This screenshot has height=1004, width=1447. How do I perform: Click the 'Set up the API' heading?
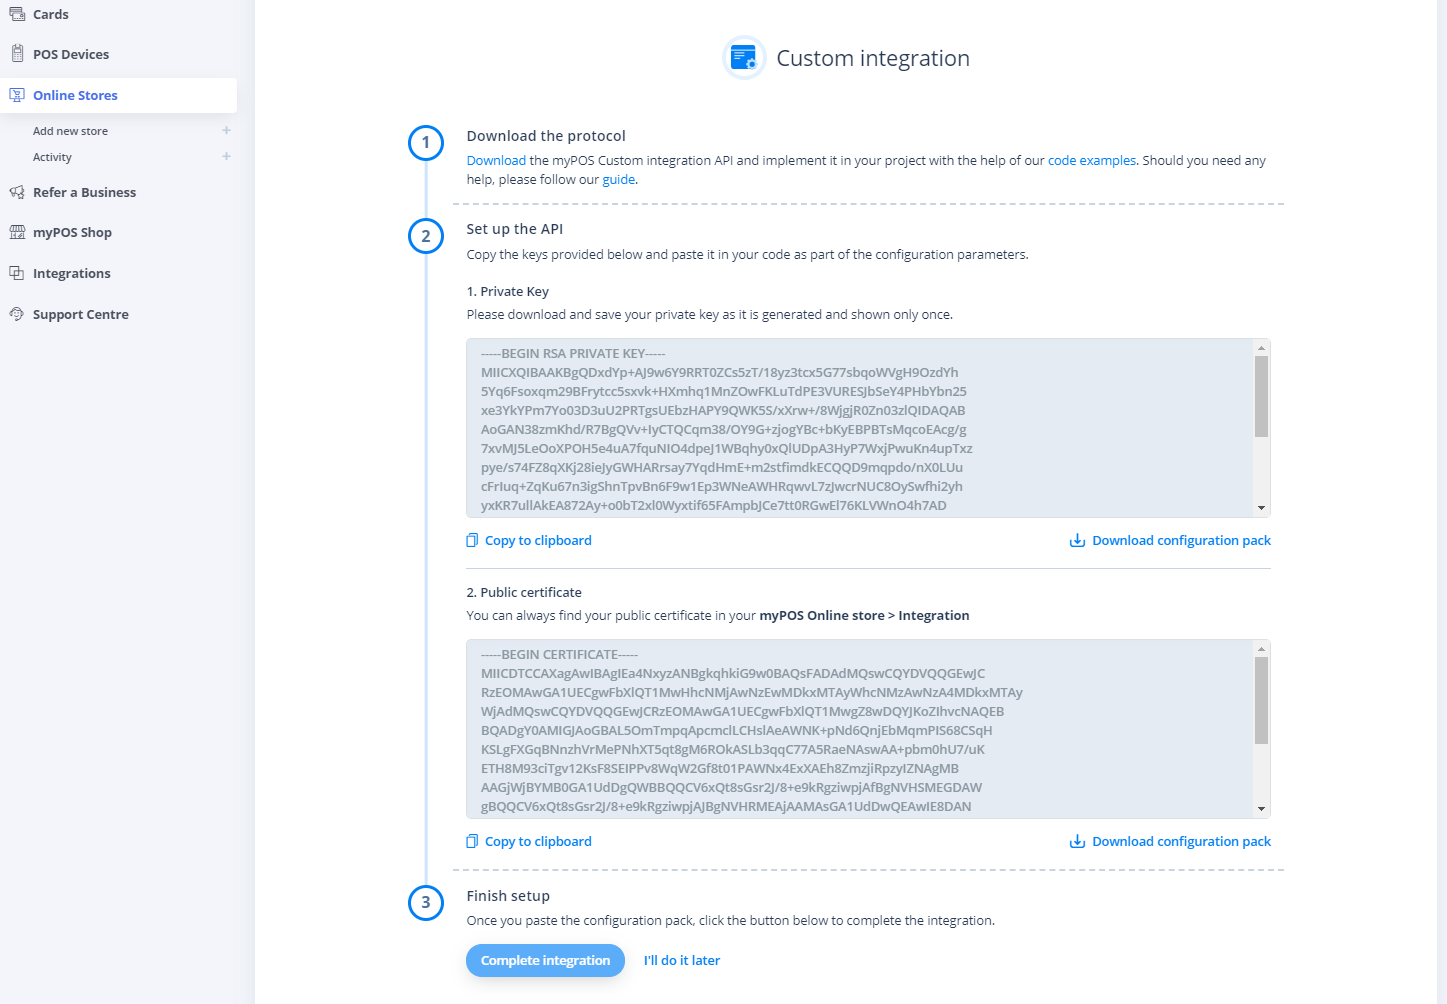(x=514, y=229)
